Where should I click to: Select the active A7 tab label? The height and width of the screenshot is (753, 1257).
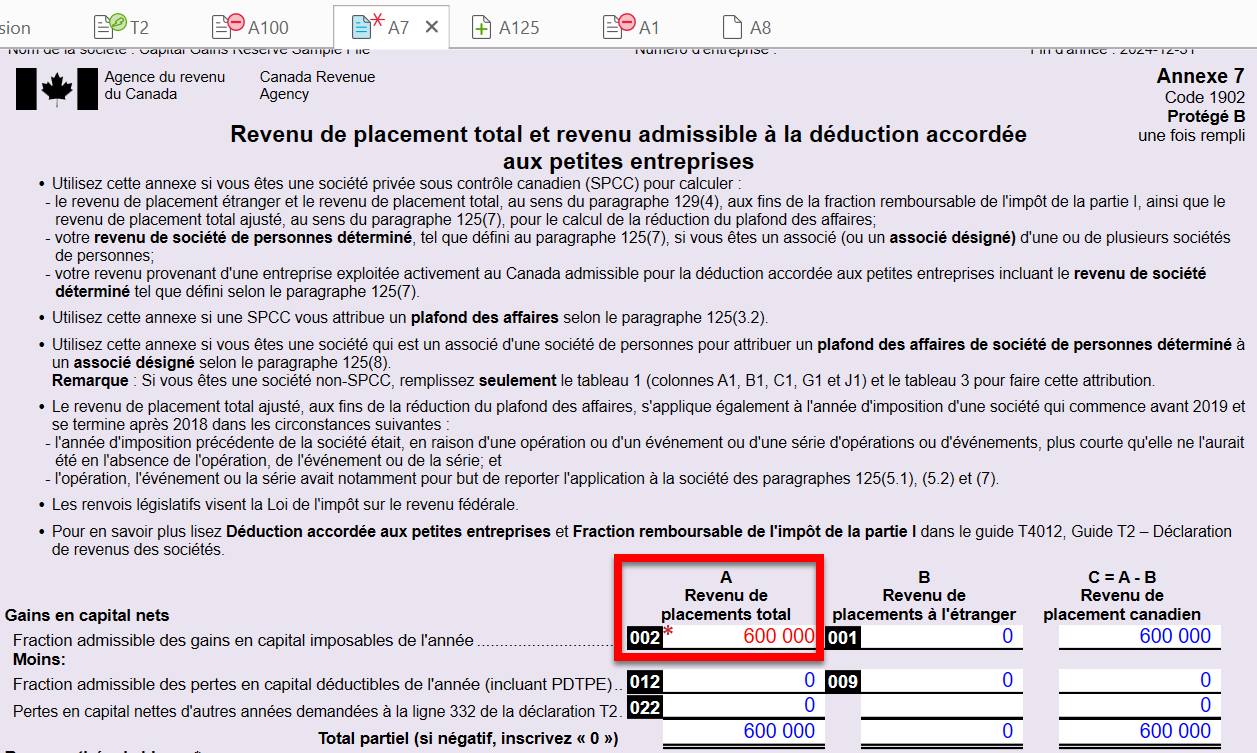coord(399,27)
